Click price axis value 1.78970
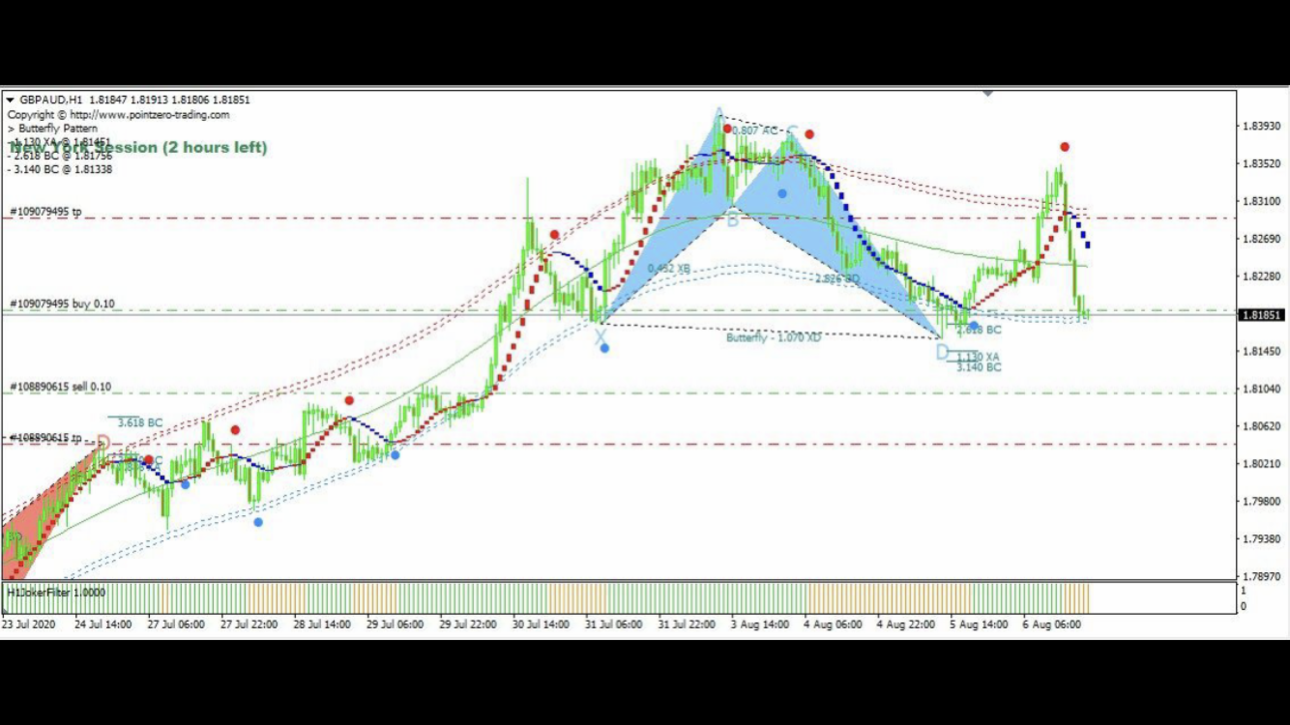The image size is (1290, 725). click(x=1262, y=577)
